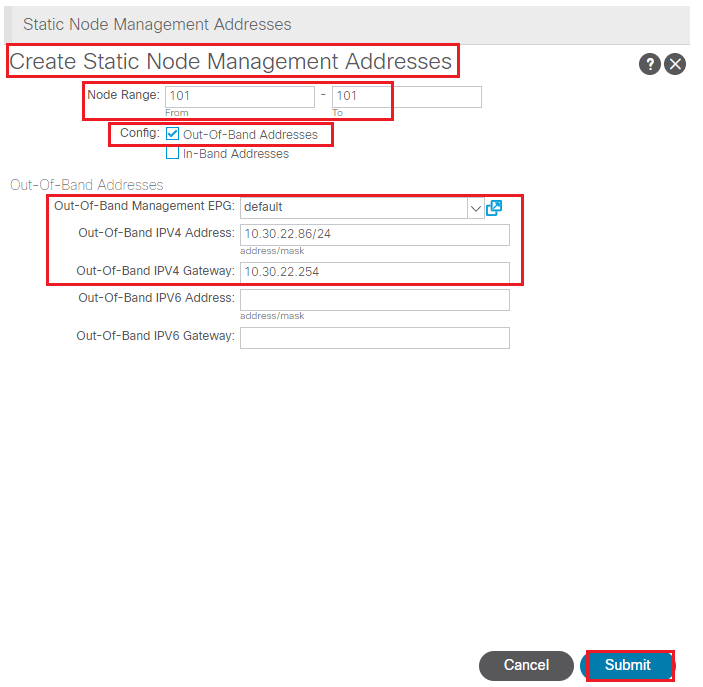This screenshot has height=687, width=703.
Task: Open the Out-Of-Band Management EPG popup icon
Action: coord(494,208)
